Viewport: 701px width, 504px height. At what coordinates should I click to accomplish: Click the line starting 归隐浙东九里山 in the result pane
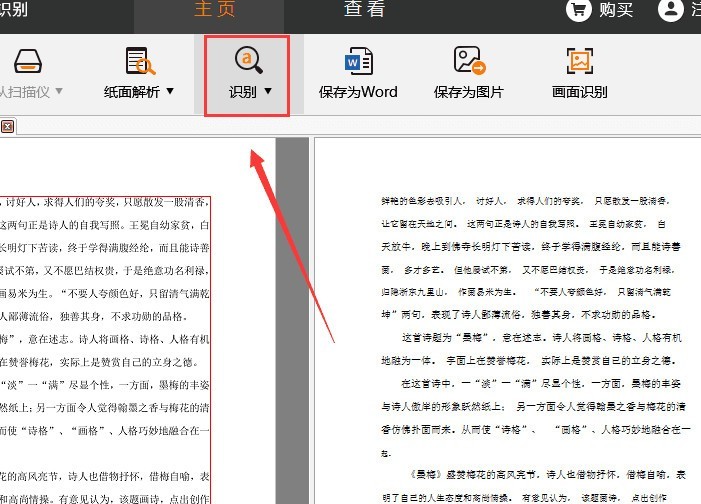(x=526, y=292)
